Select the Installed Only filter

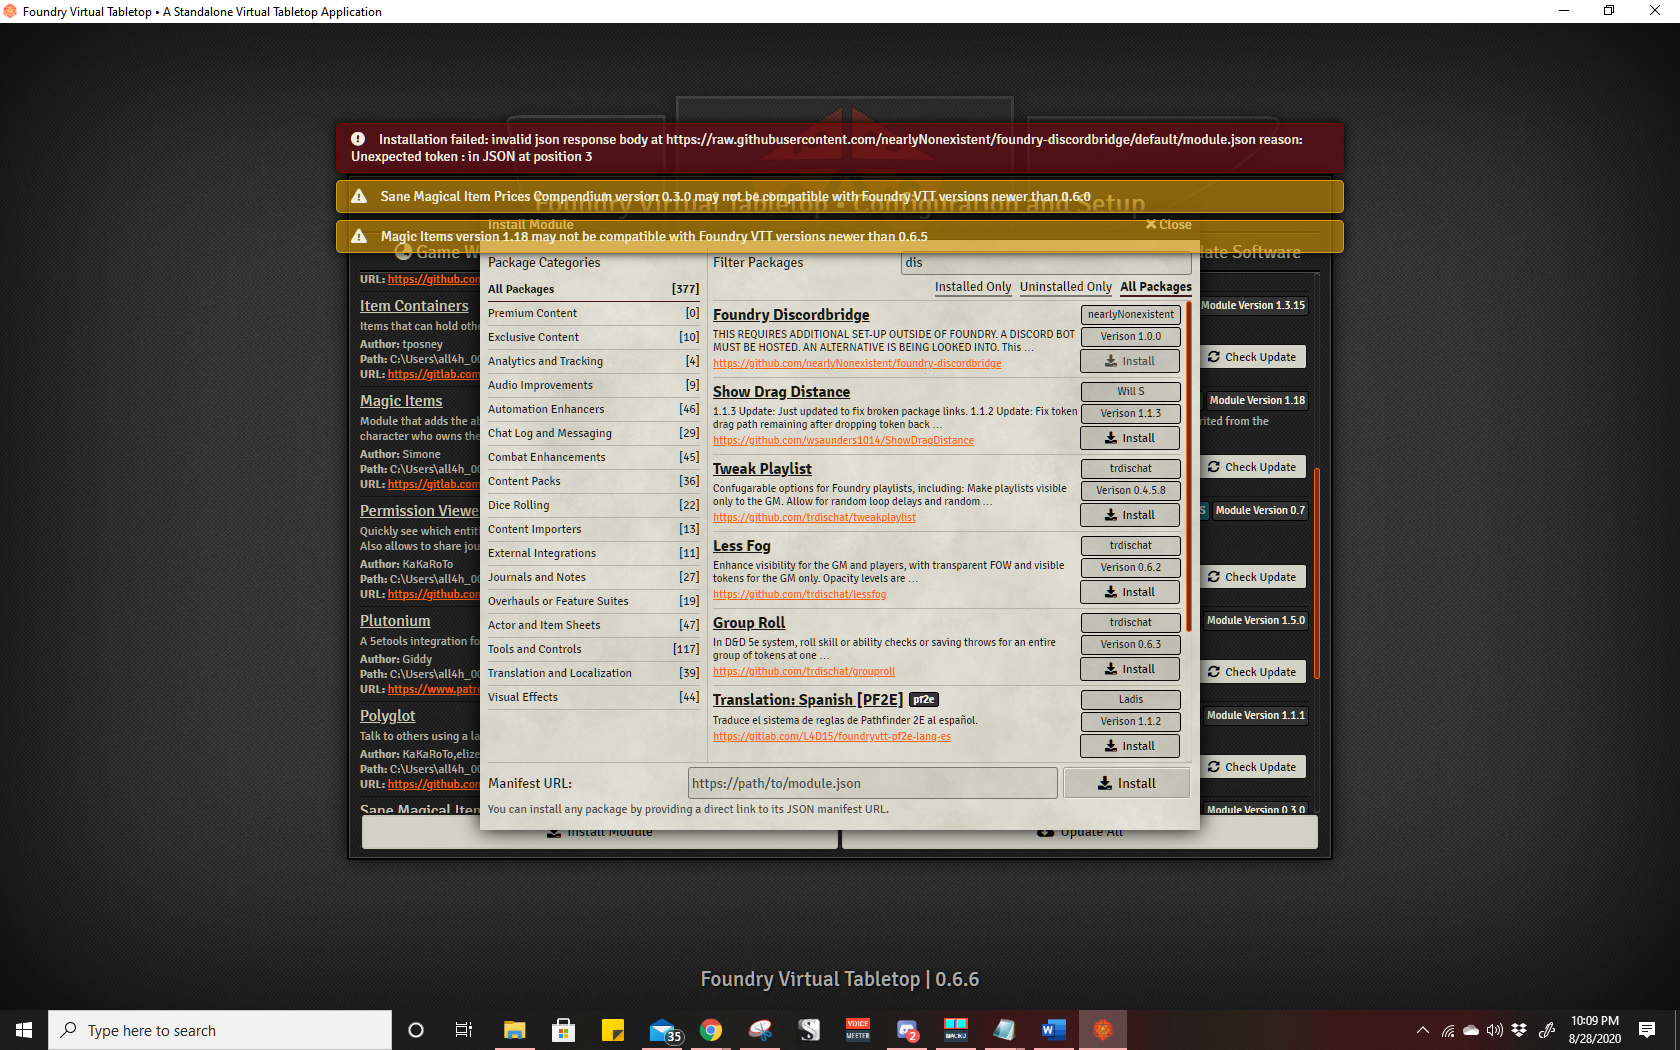pyautogui.click(x=972, y=287)
